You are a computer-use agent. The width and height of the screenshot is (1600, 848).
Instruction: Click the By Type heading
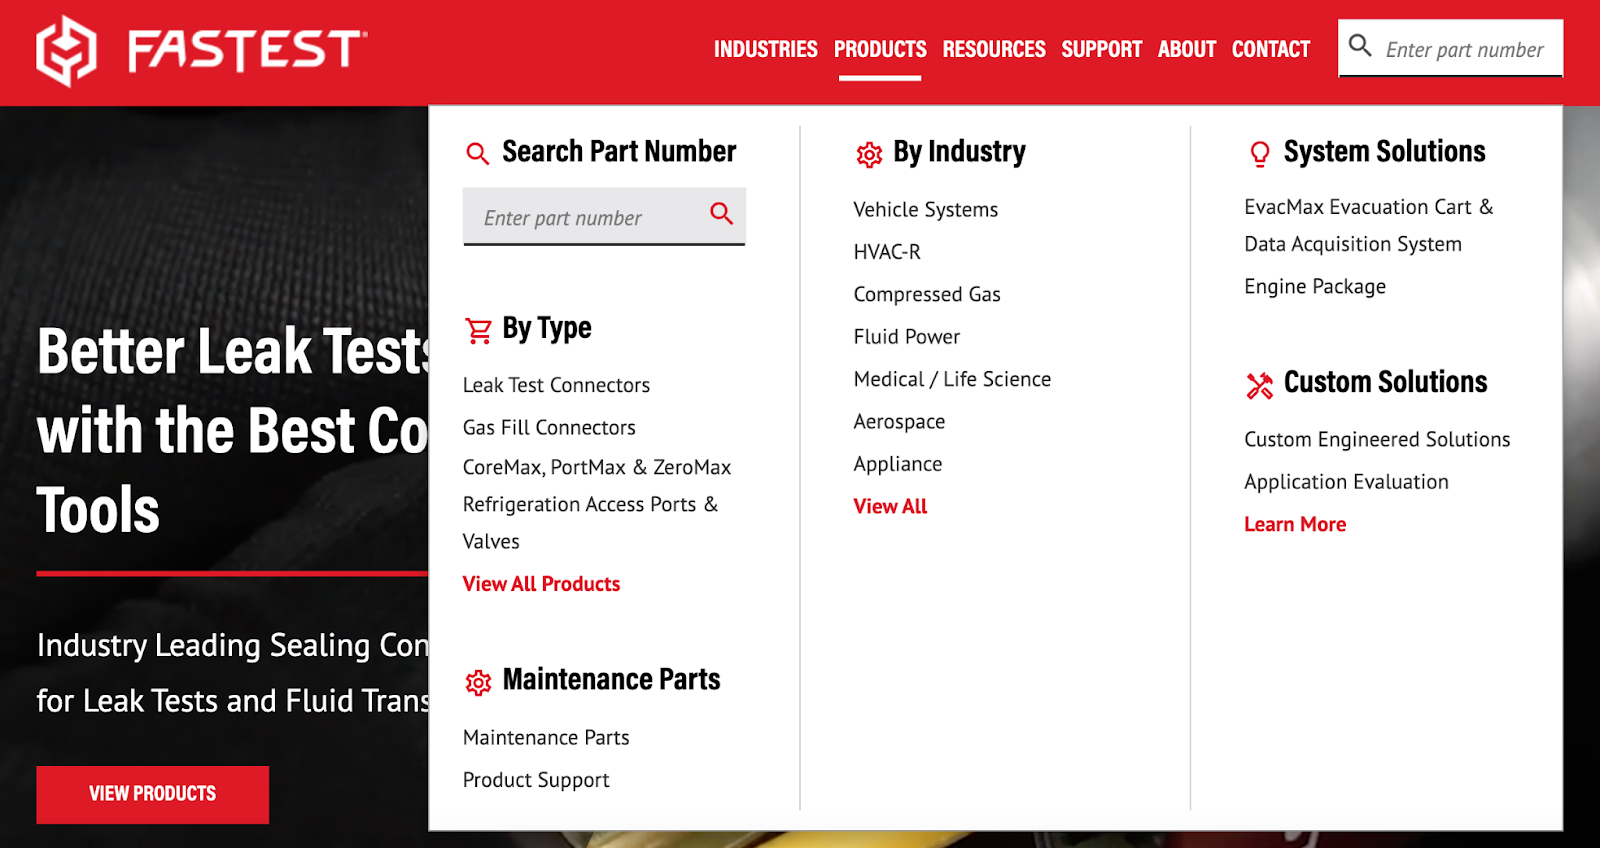tap(547, 328)
